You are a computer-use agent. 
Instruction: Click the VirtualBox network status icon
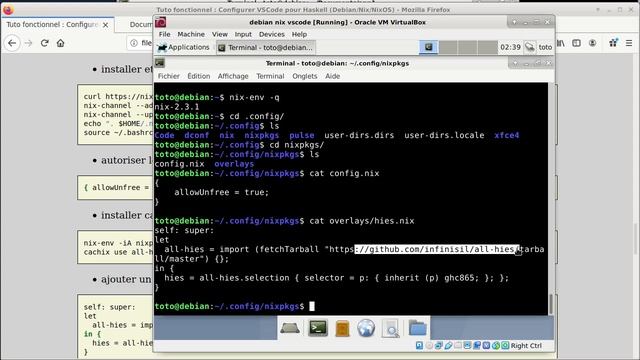(x=438, y=346)
